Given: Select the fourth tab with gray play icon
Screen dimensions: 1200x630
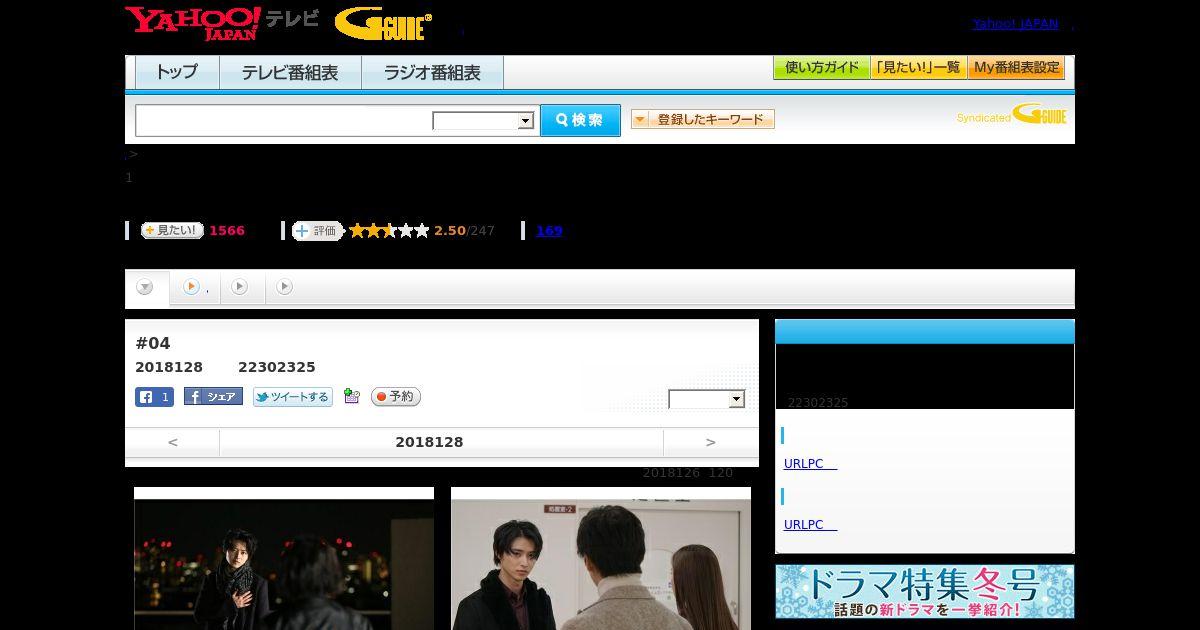Looking at the screenshot, I should tap(285, 287).
